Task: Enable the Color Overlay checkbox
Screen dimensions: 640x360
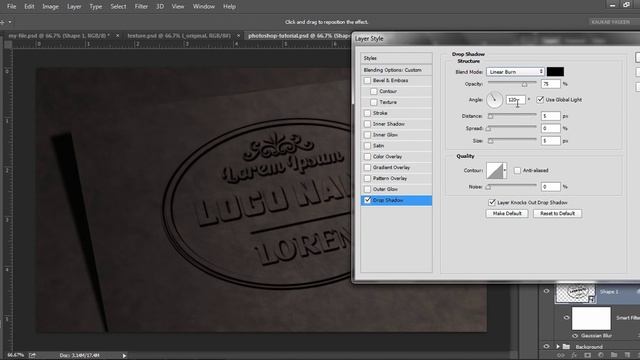Action: (367, 157)
